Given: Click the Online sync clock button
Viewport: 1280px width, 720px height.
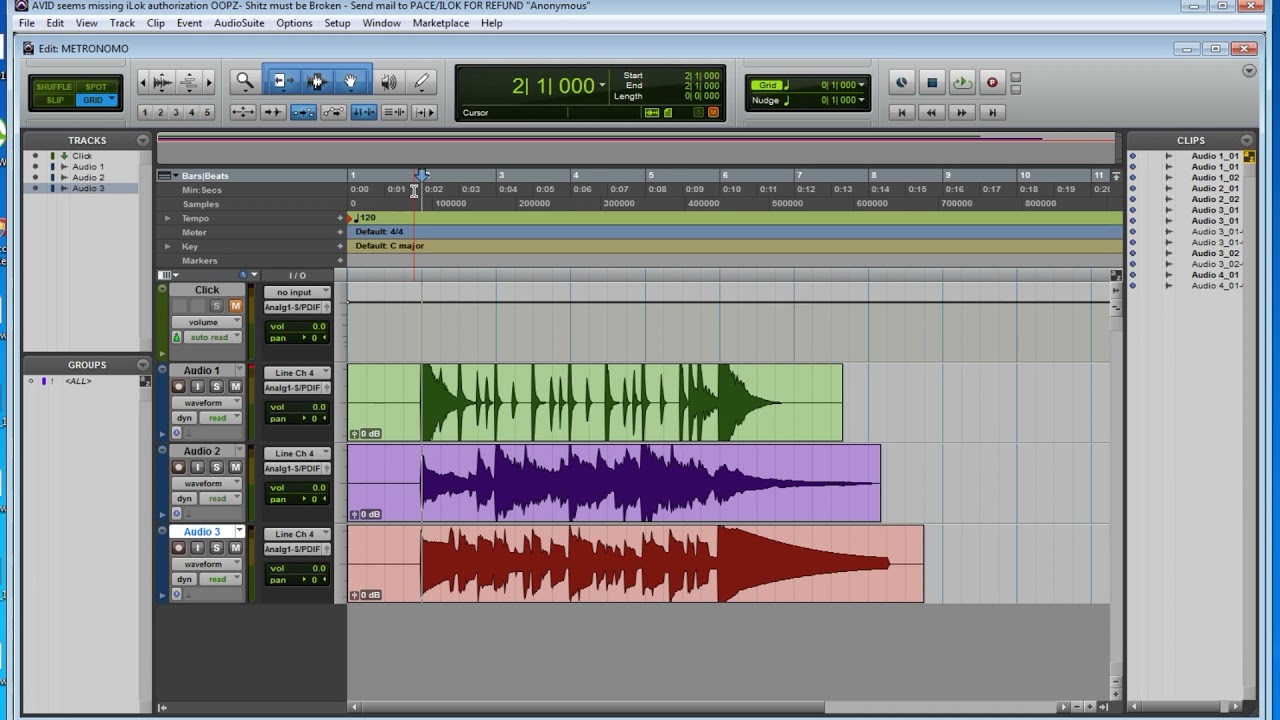Looking at the screenshot, I should [901, 83].
